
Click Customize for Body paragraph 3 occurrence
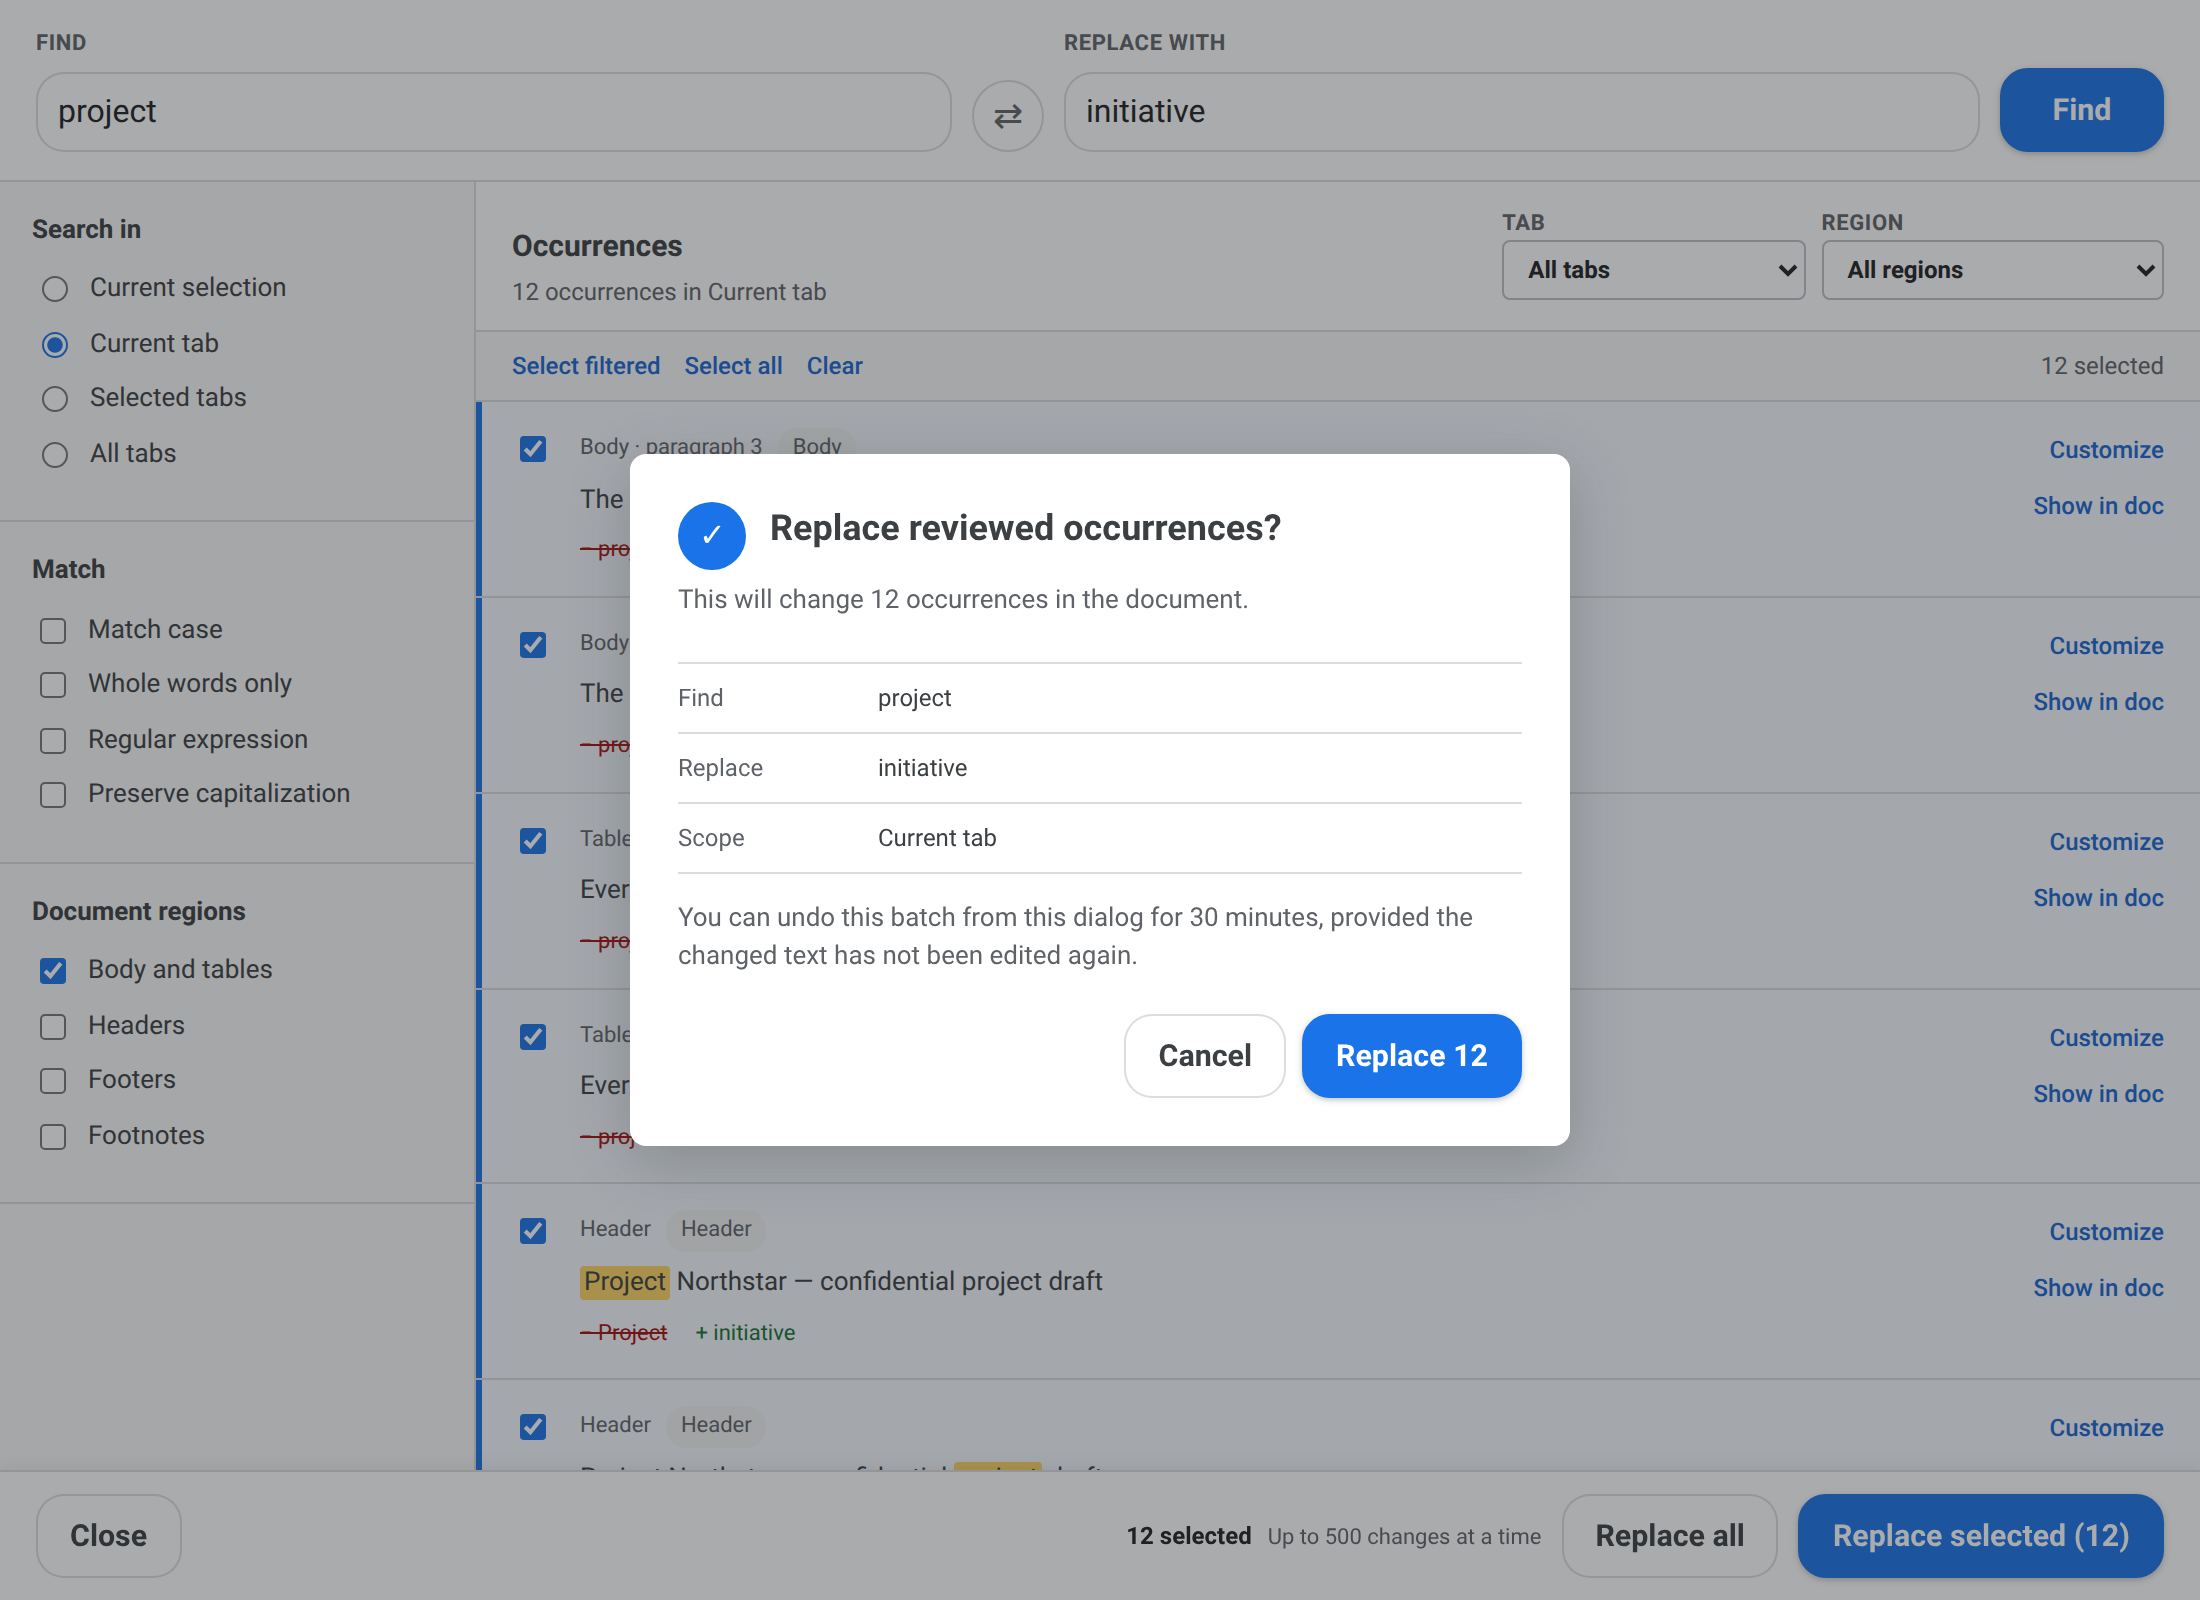click(2106, 450)
